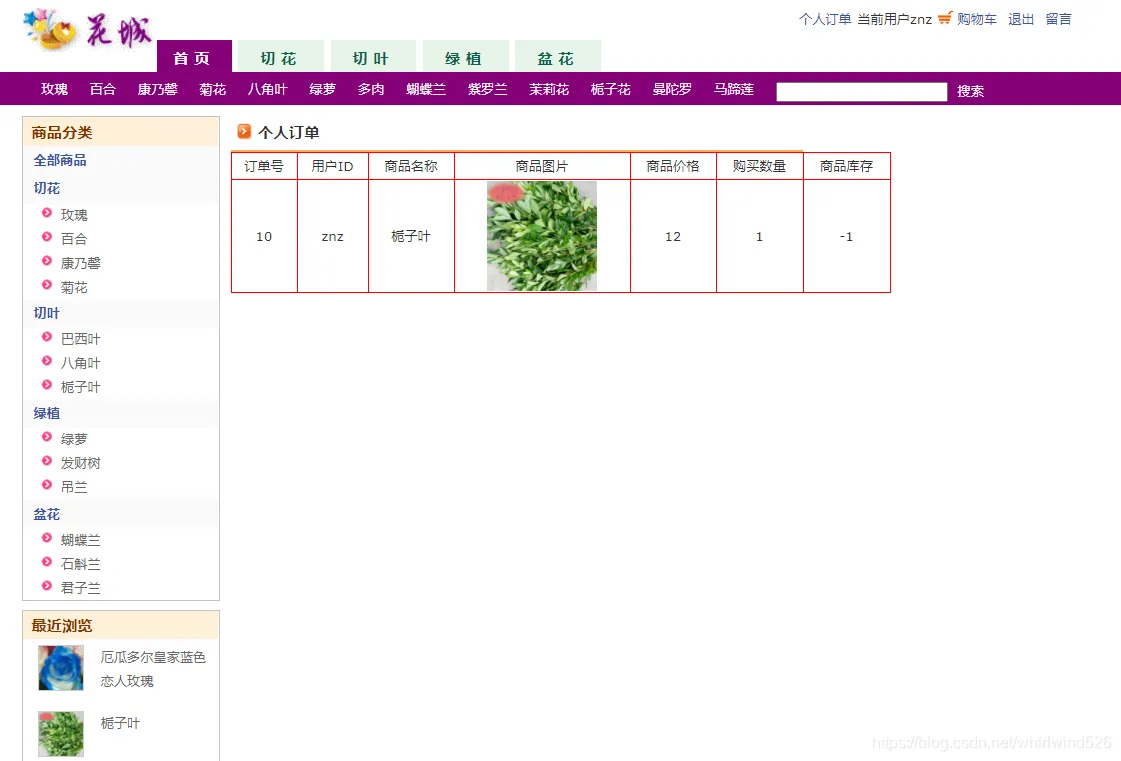Click the 退出 logout link
1121x761 pixels.
tap(1021, 19)
